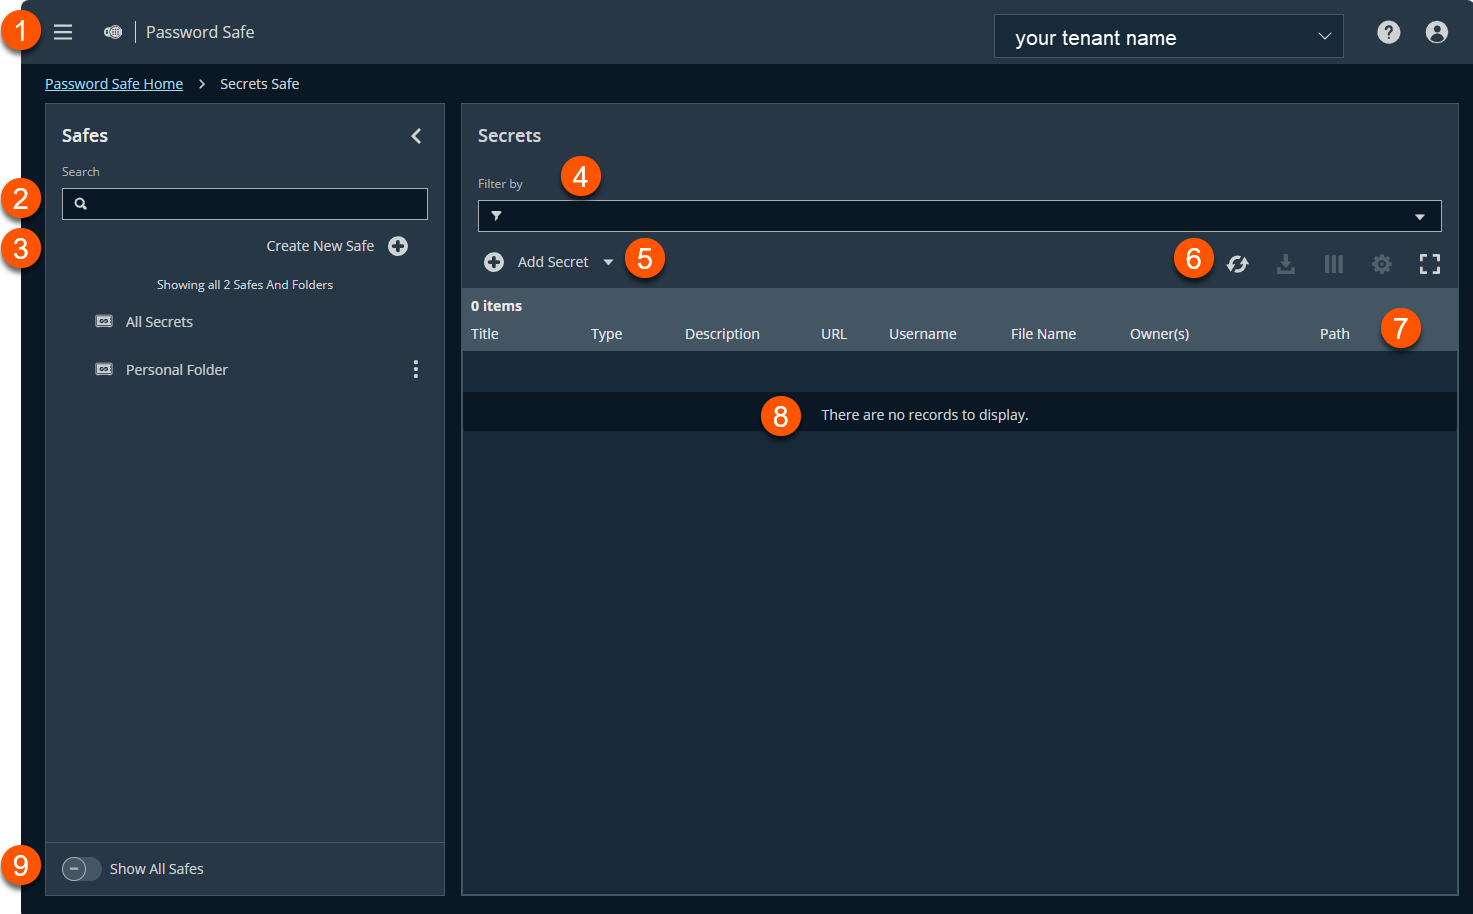Sort by the Owner(s) column header
Screen dimensions: 1473x914
[1159, 334]
